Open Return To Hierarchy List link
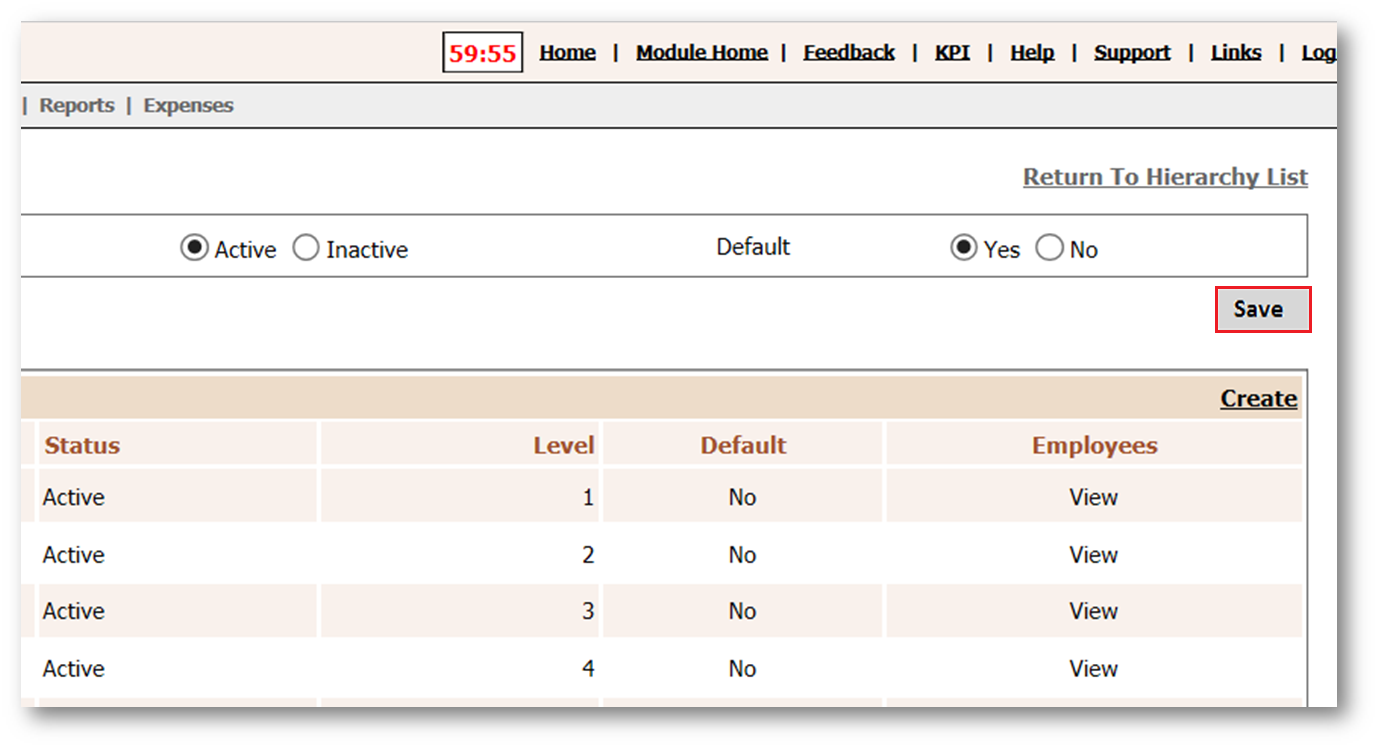Screen dimensions: 1379x749 (1165, 177)
